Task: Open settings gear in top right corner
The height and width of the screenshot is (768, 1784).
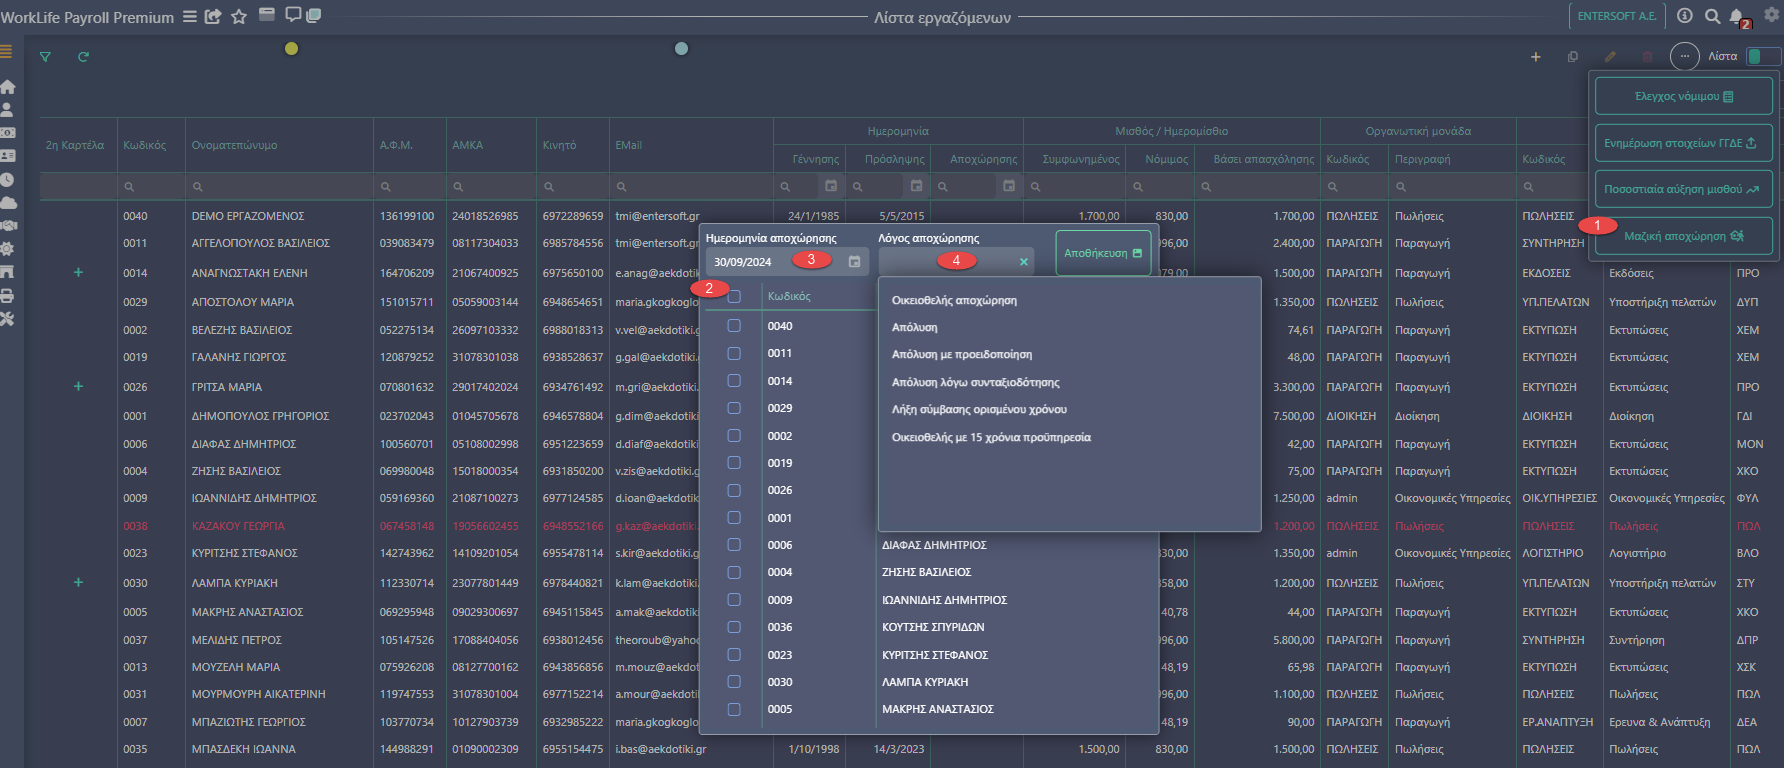Action: tap(1772, 15)
